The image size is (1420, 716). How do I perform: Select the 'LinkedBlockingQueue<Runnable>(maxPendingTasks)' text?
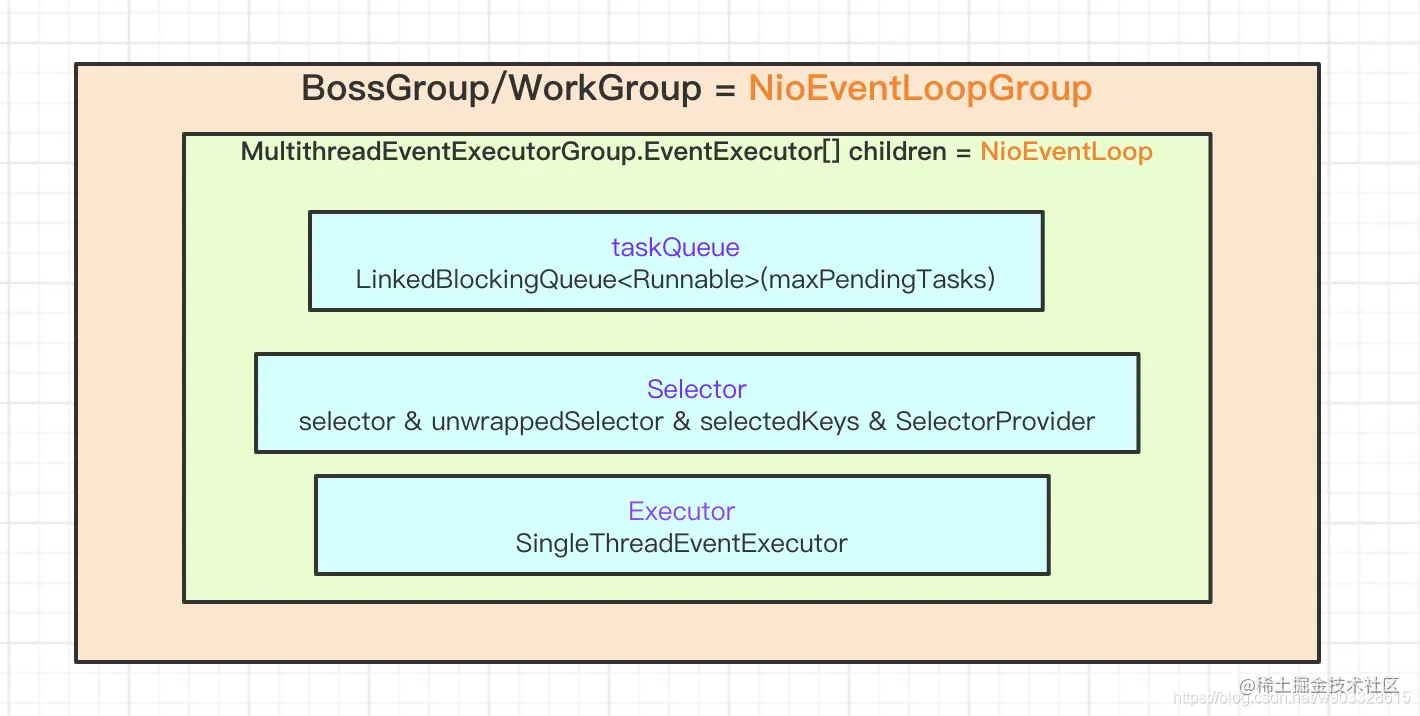tap(676, 279)
